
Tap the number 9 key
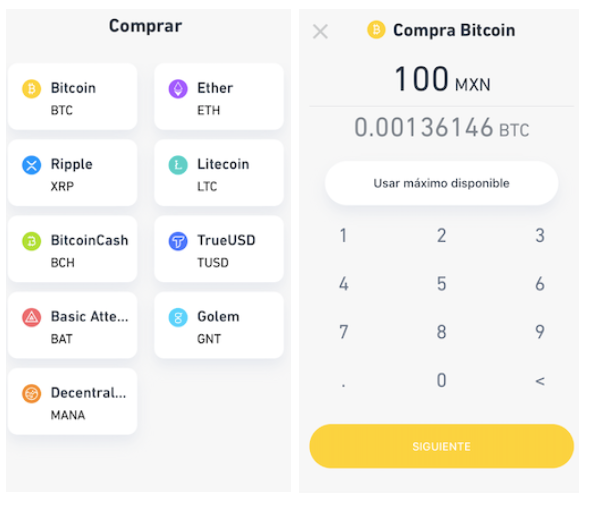pos(540,332)
